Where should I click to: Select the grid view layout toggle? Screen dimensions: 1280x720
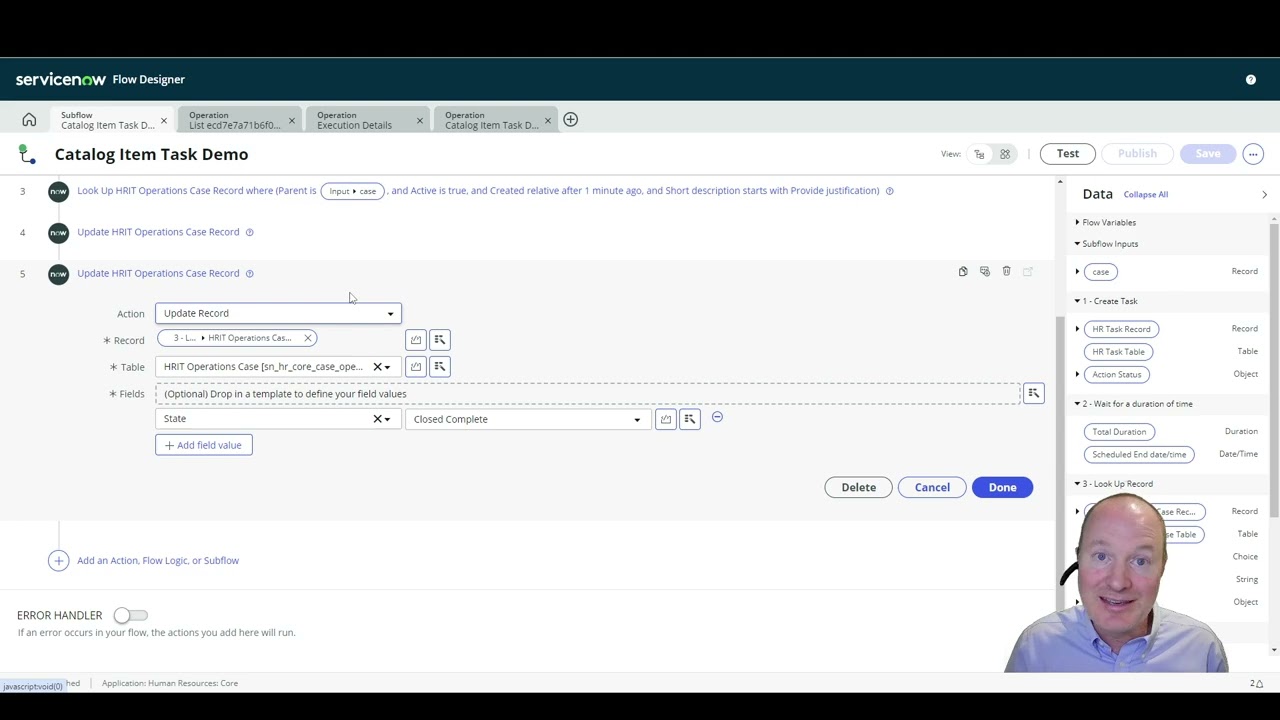[x=1005, y=153]
